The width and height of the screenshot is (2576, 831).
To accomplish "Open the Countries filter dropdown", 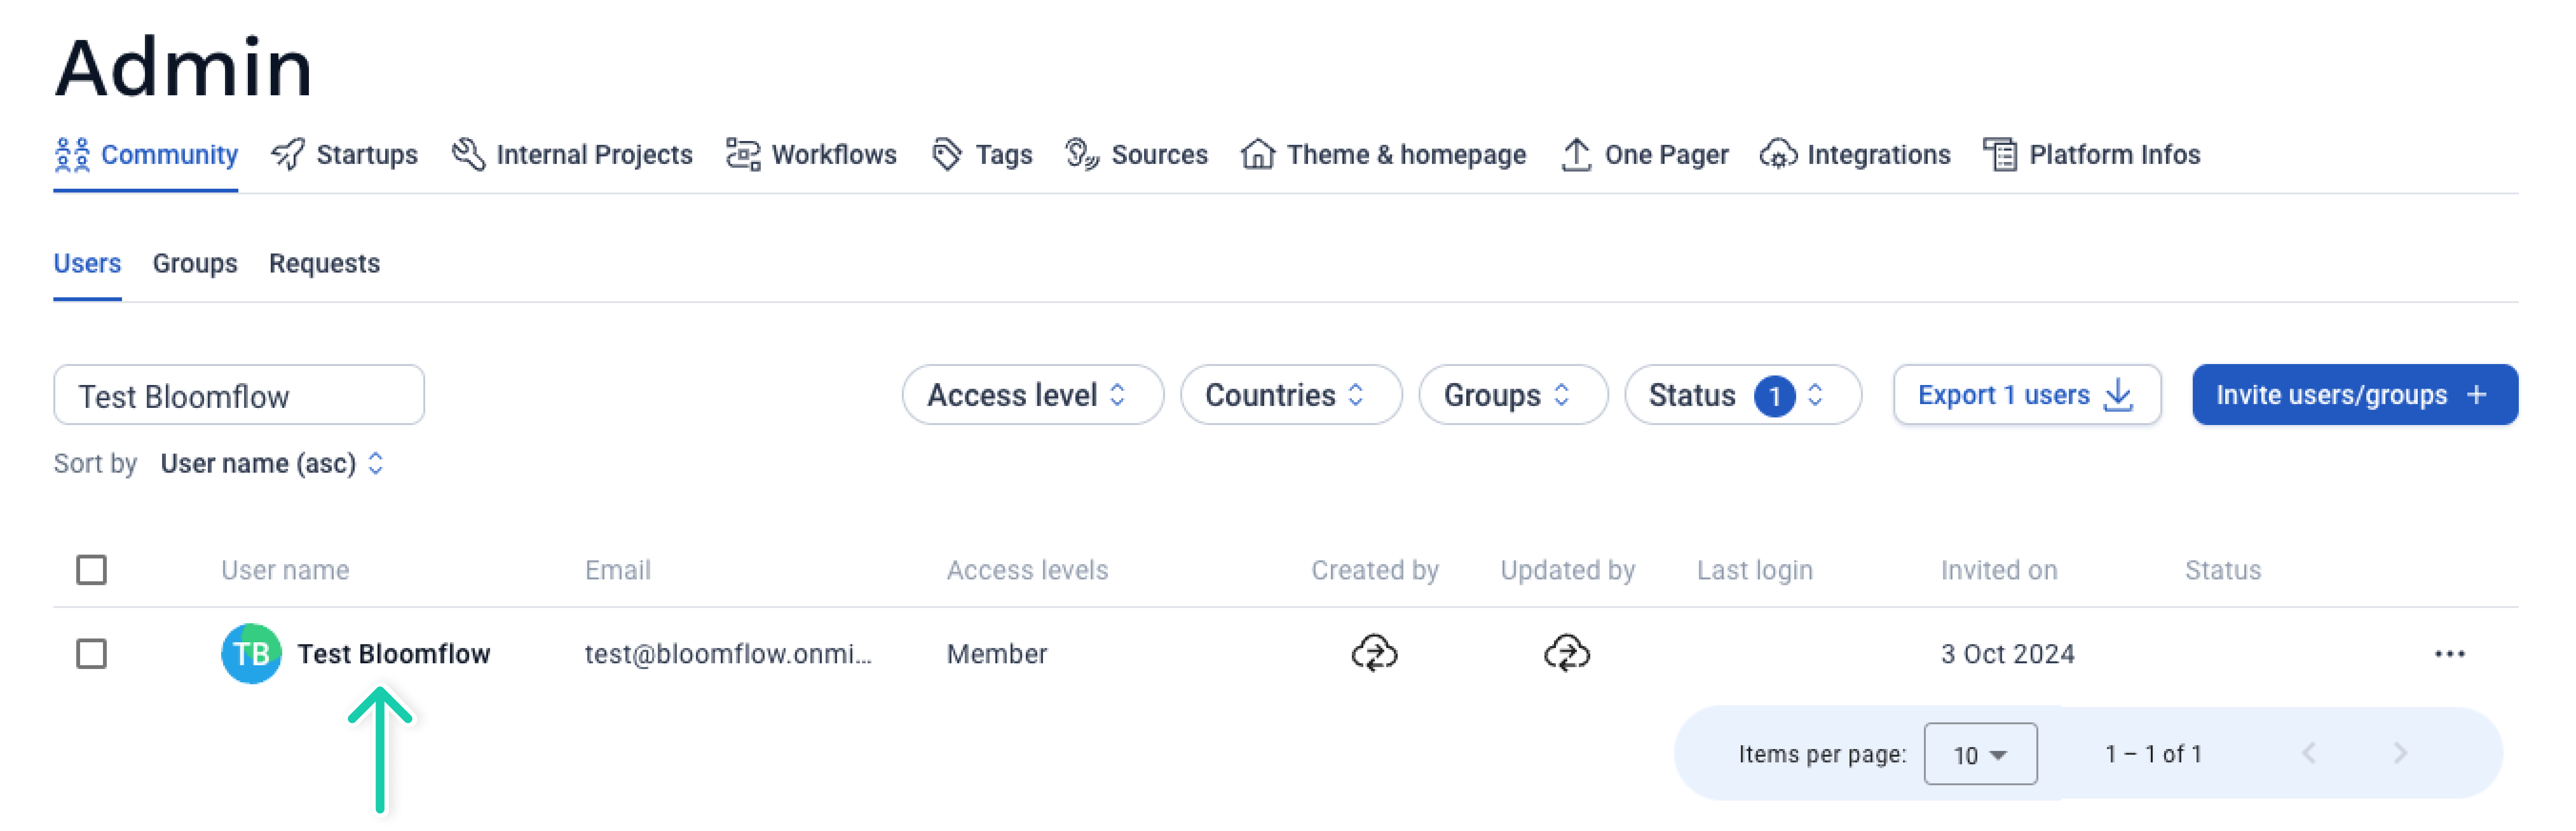I will 1289,395.
